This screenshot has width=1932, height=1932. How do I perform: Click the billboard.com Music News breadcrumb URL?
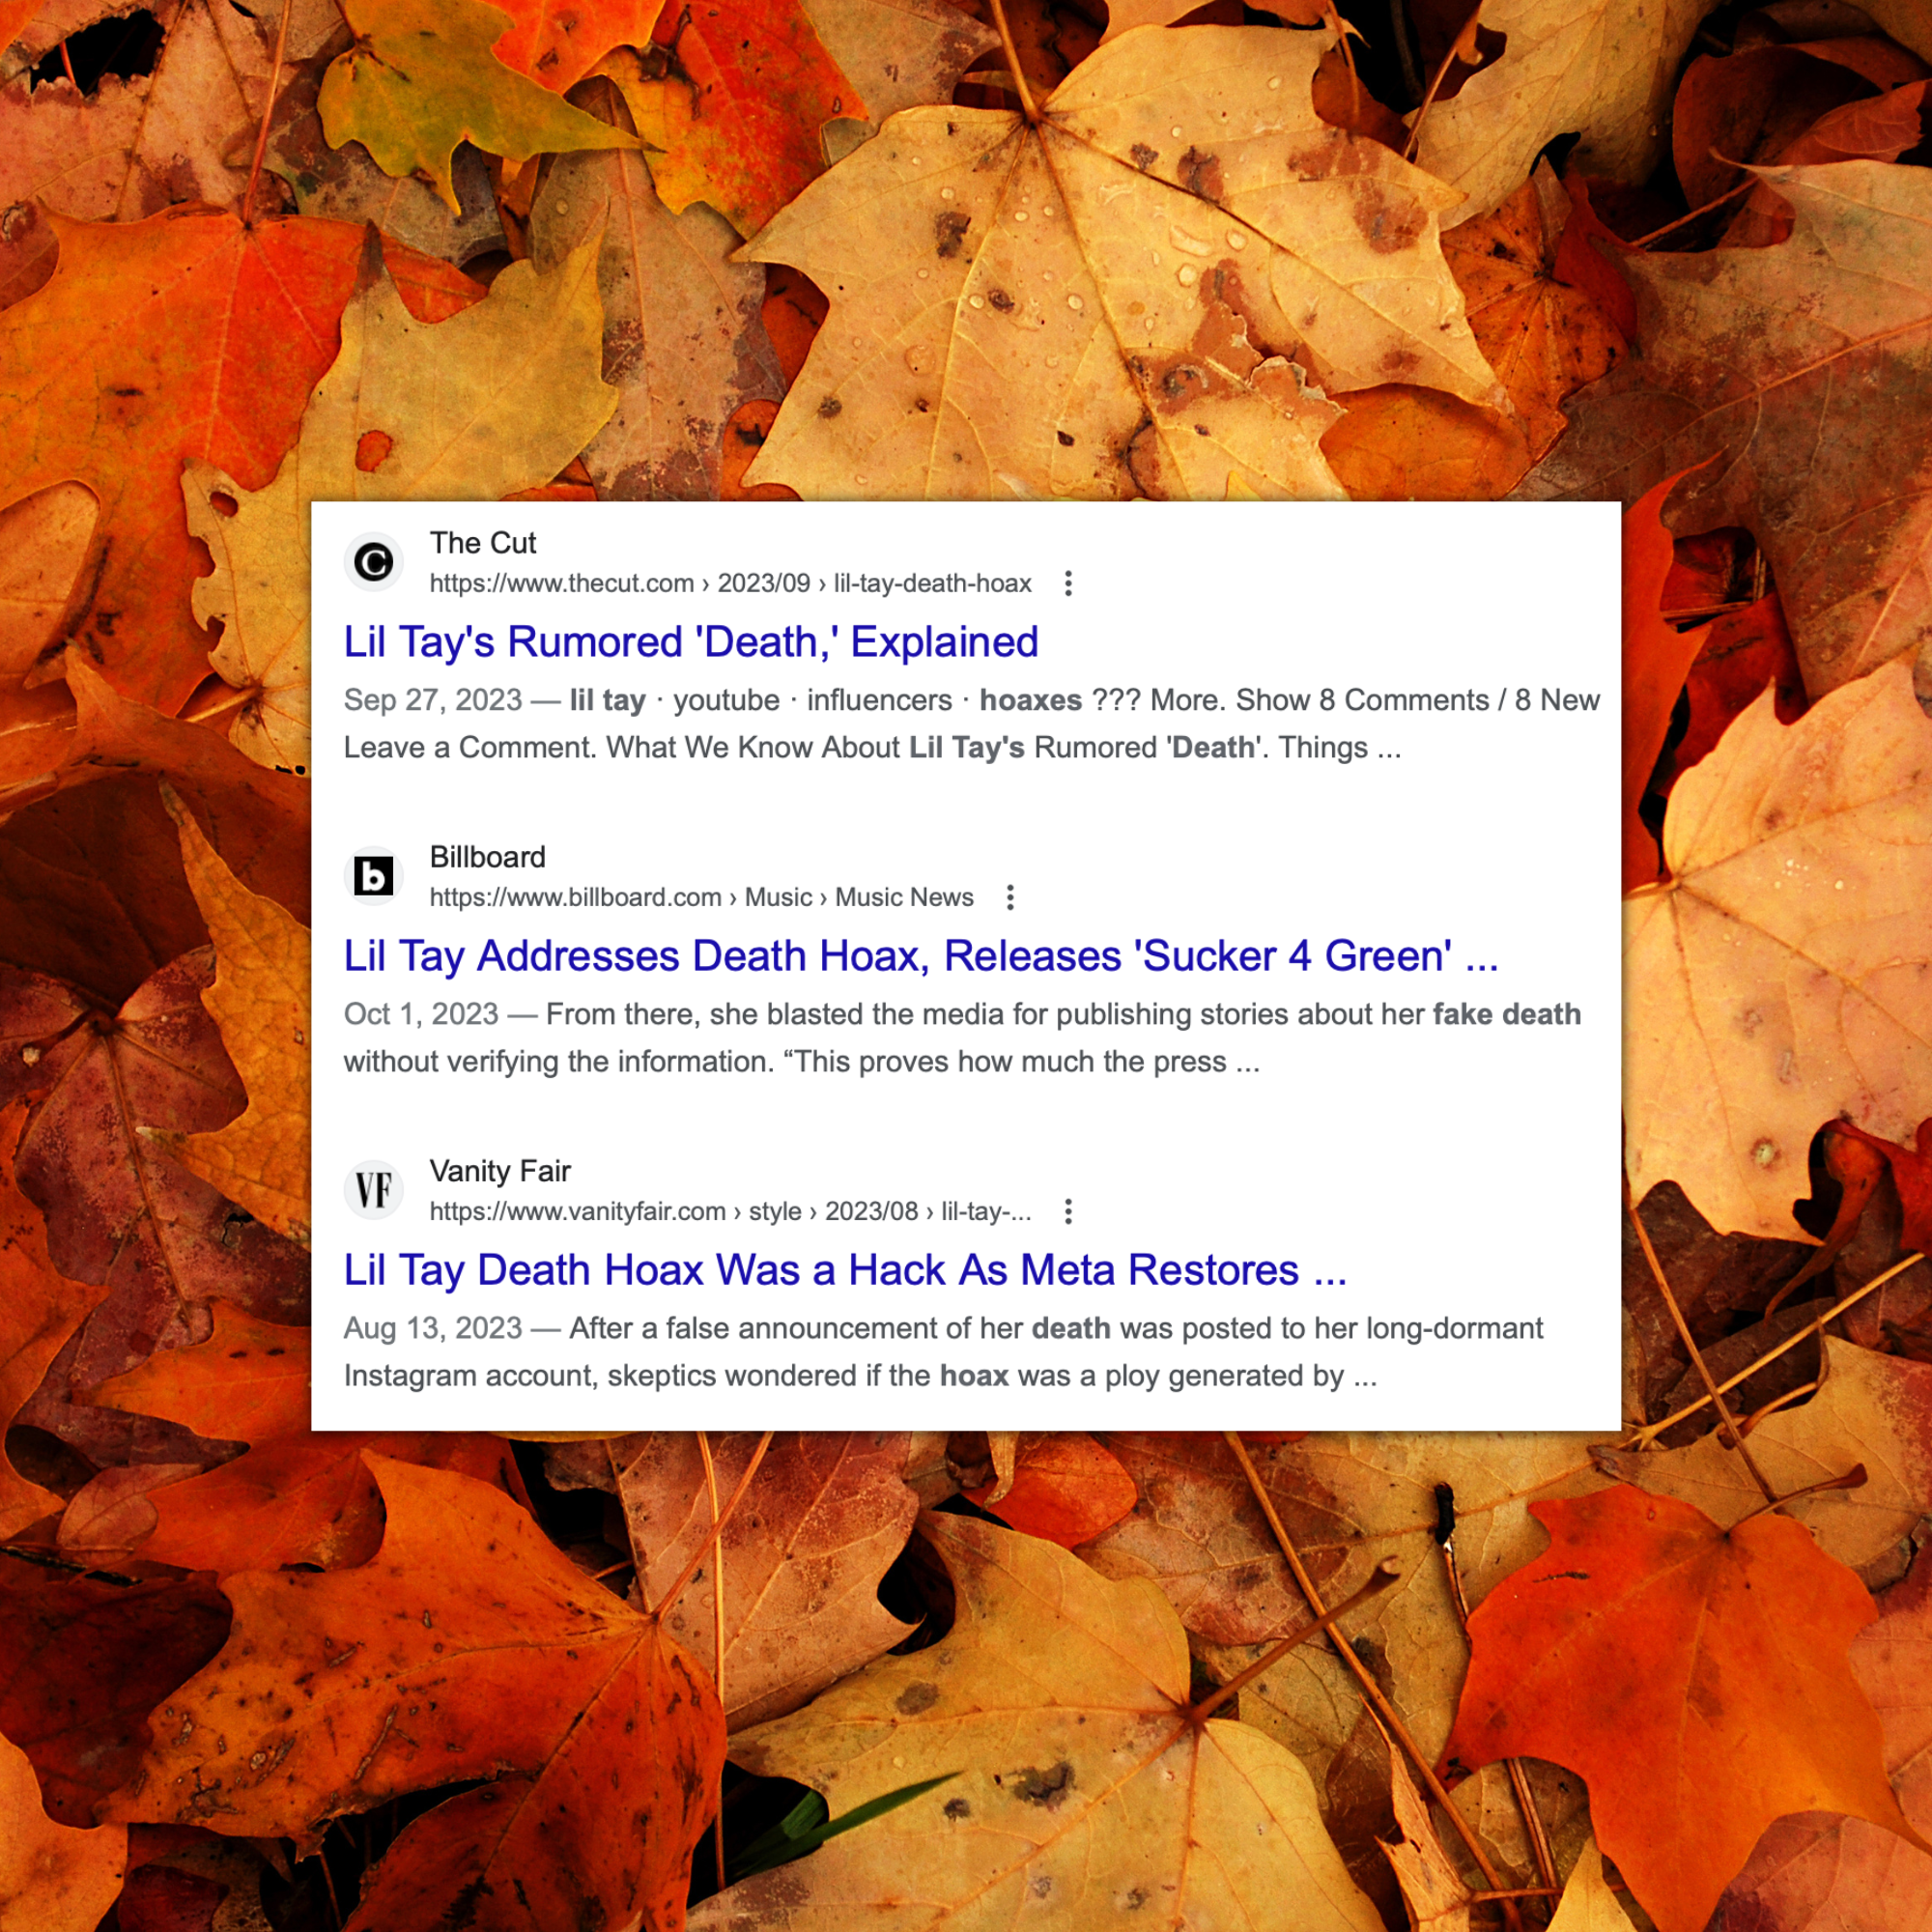point(701,897)
